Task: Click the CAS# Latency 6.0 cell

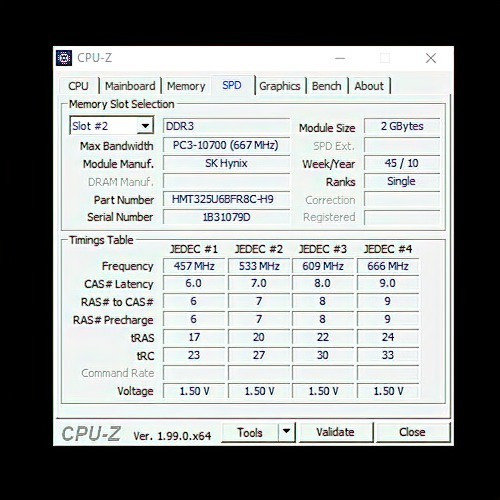Action: pyautogui.click(x=194, y=283)
